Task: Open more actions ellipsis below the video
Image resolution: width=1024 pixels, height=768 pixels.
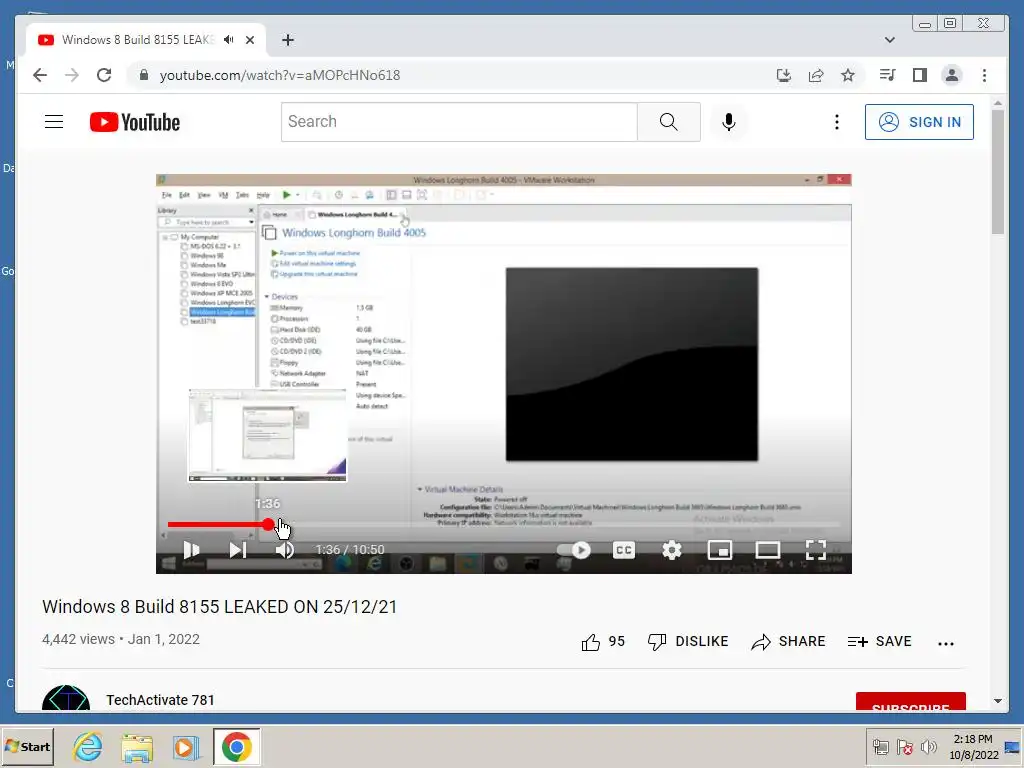Action: pyautogui.click(x=946, y=643)
